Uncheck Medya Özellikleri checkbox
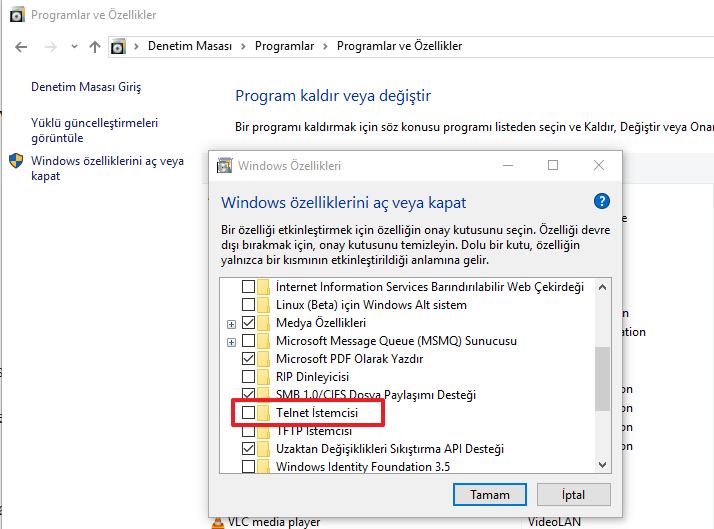The width and height of the screenshot is (714, 529). pyautogui.click(x=248, y=323)
